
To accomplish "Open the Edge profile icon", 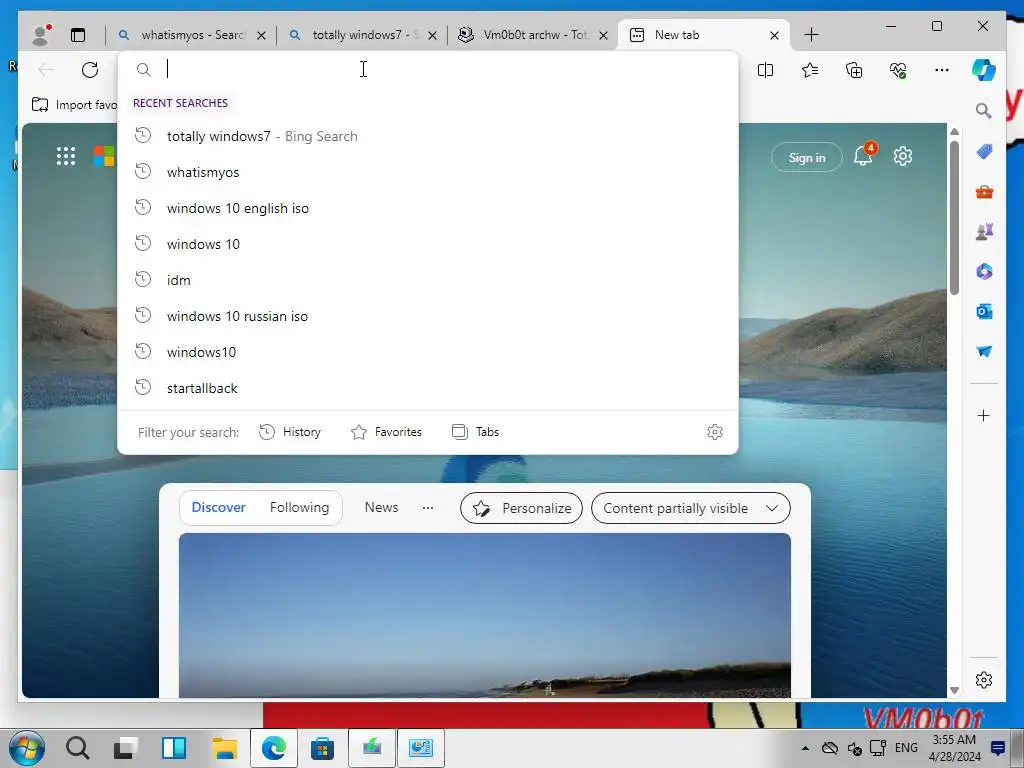I will pyautogui.click(x=41, y=35).
